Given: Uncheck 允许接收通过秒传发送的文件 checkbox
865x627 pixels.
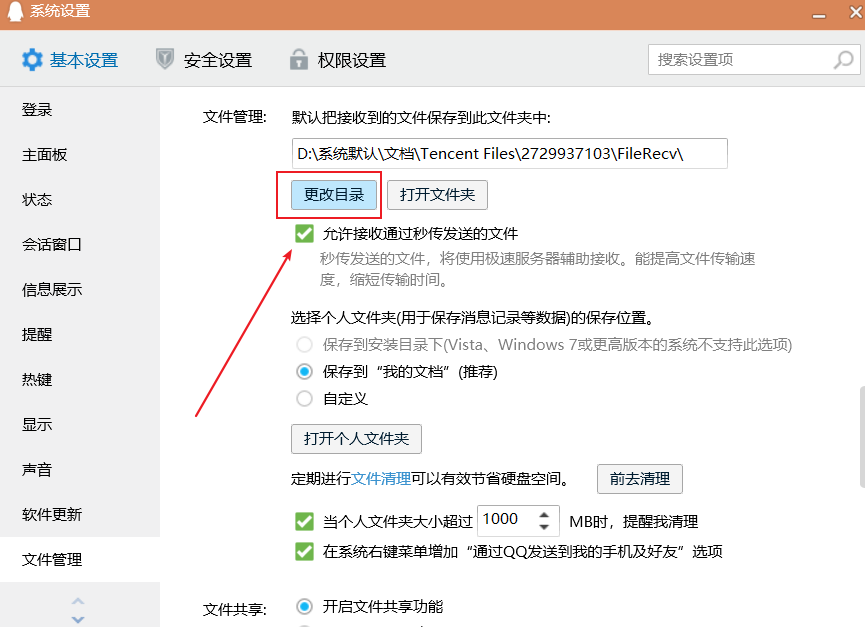Looking at the screenshot, I should (x=304, y=234).
